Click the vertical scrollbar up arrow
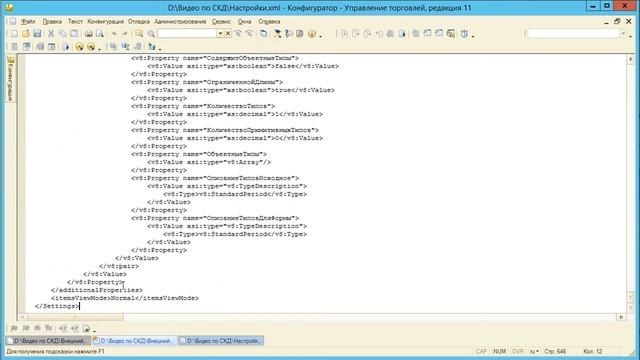This screenshot has height=360, width=640. click(x=630, y=59)
